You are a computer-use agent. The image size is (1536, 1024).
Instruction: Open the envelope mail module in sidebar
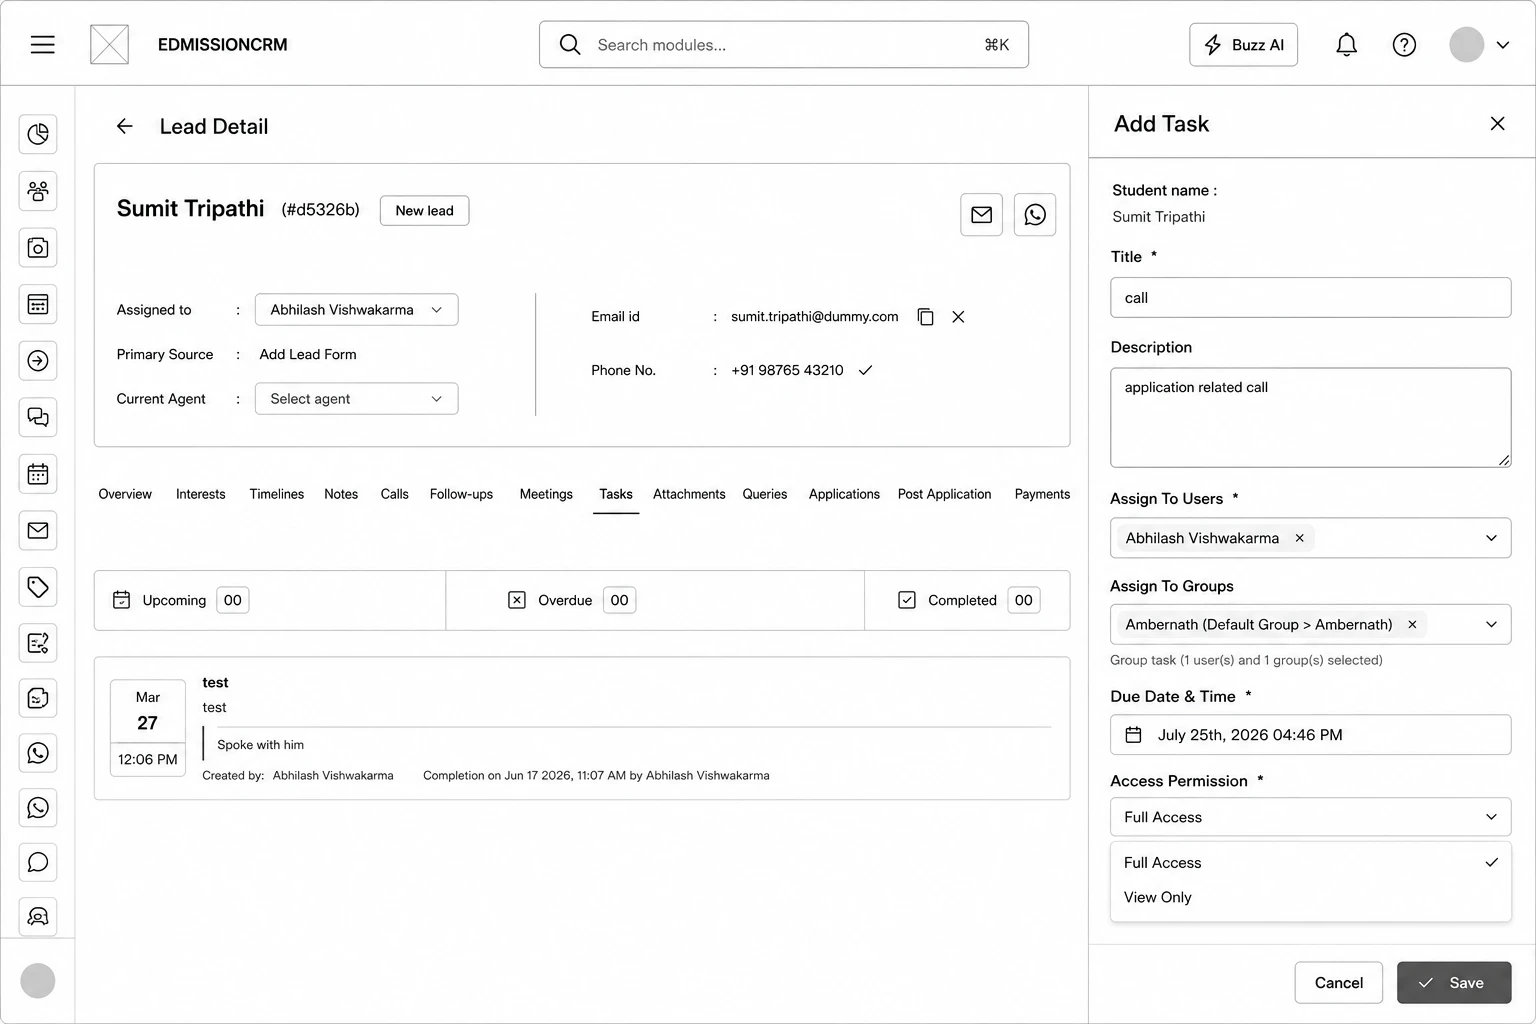38,531
